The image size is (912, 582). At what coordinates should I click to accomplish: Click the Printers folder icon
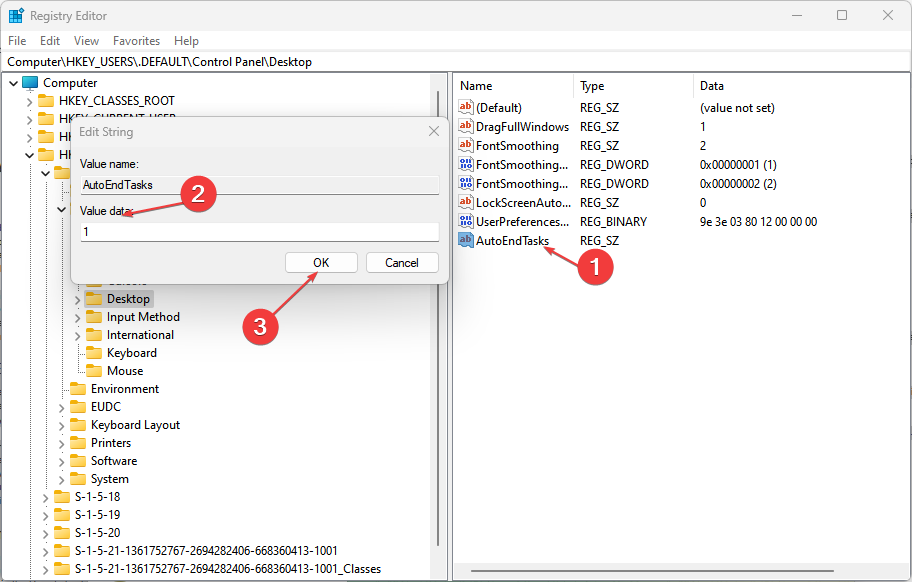point(78,443)
